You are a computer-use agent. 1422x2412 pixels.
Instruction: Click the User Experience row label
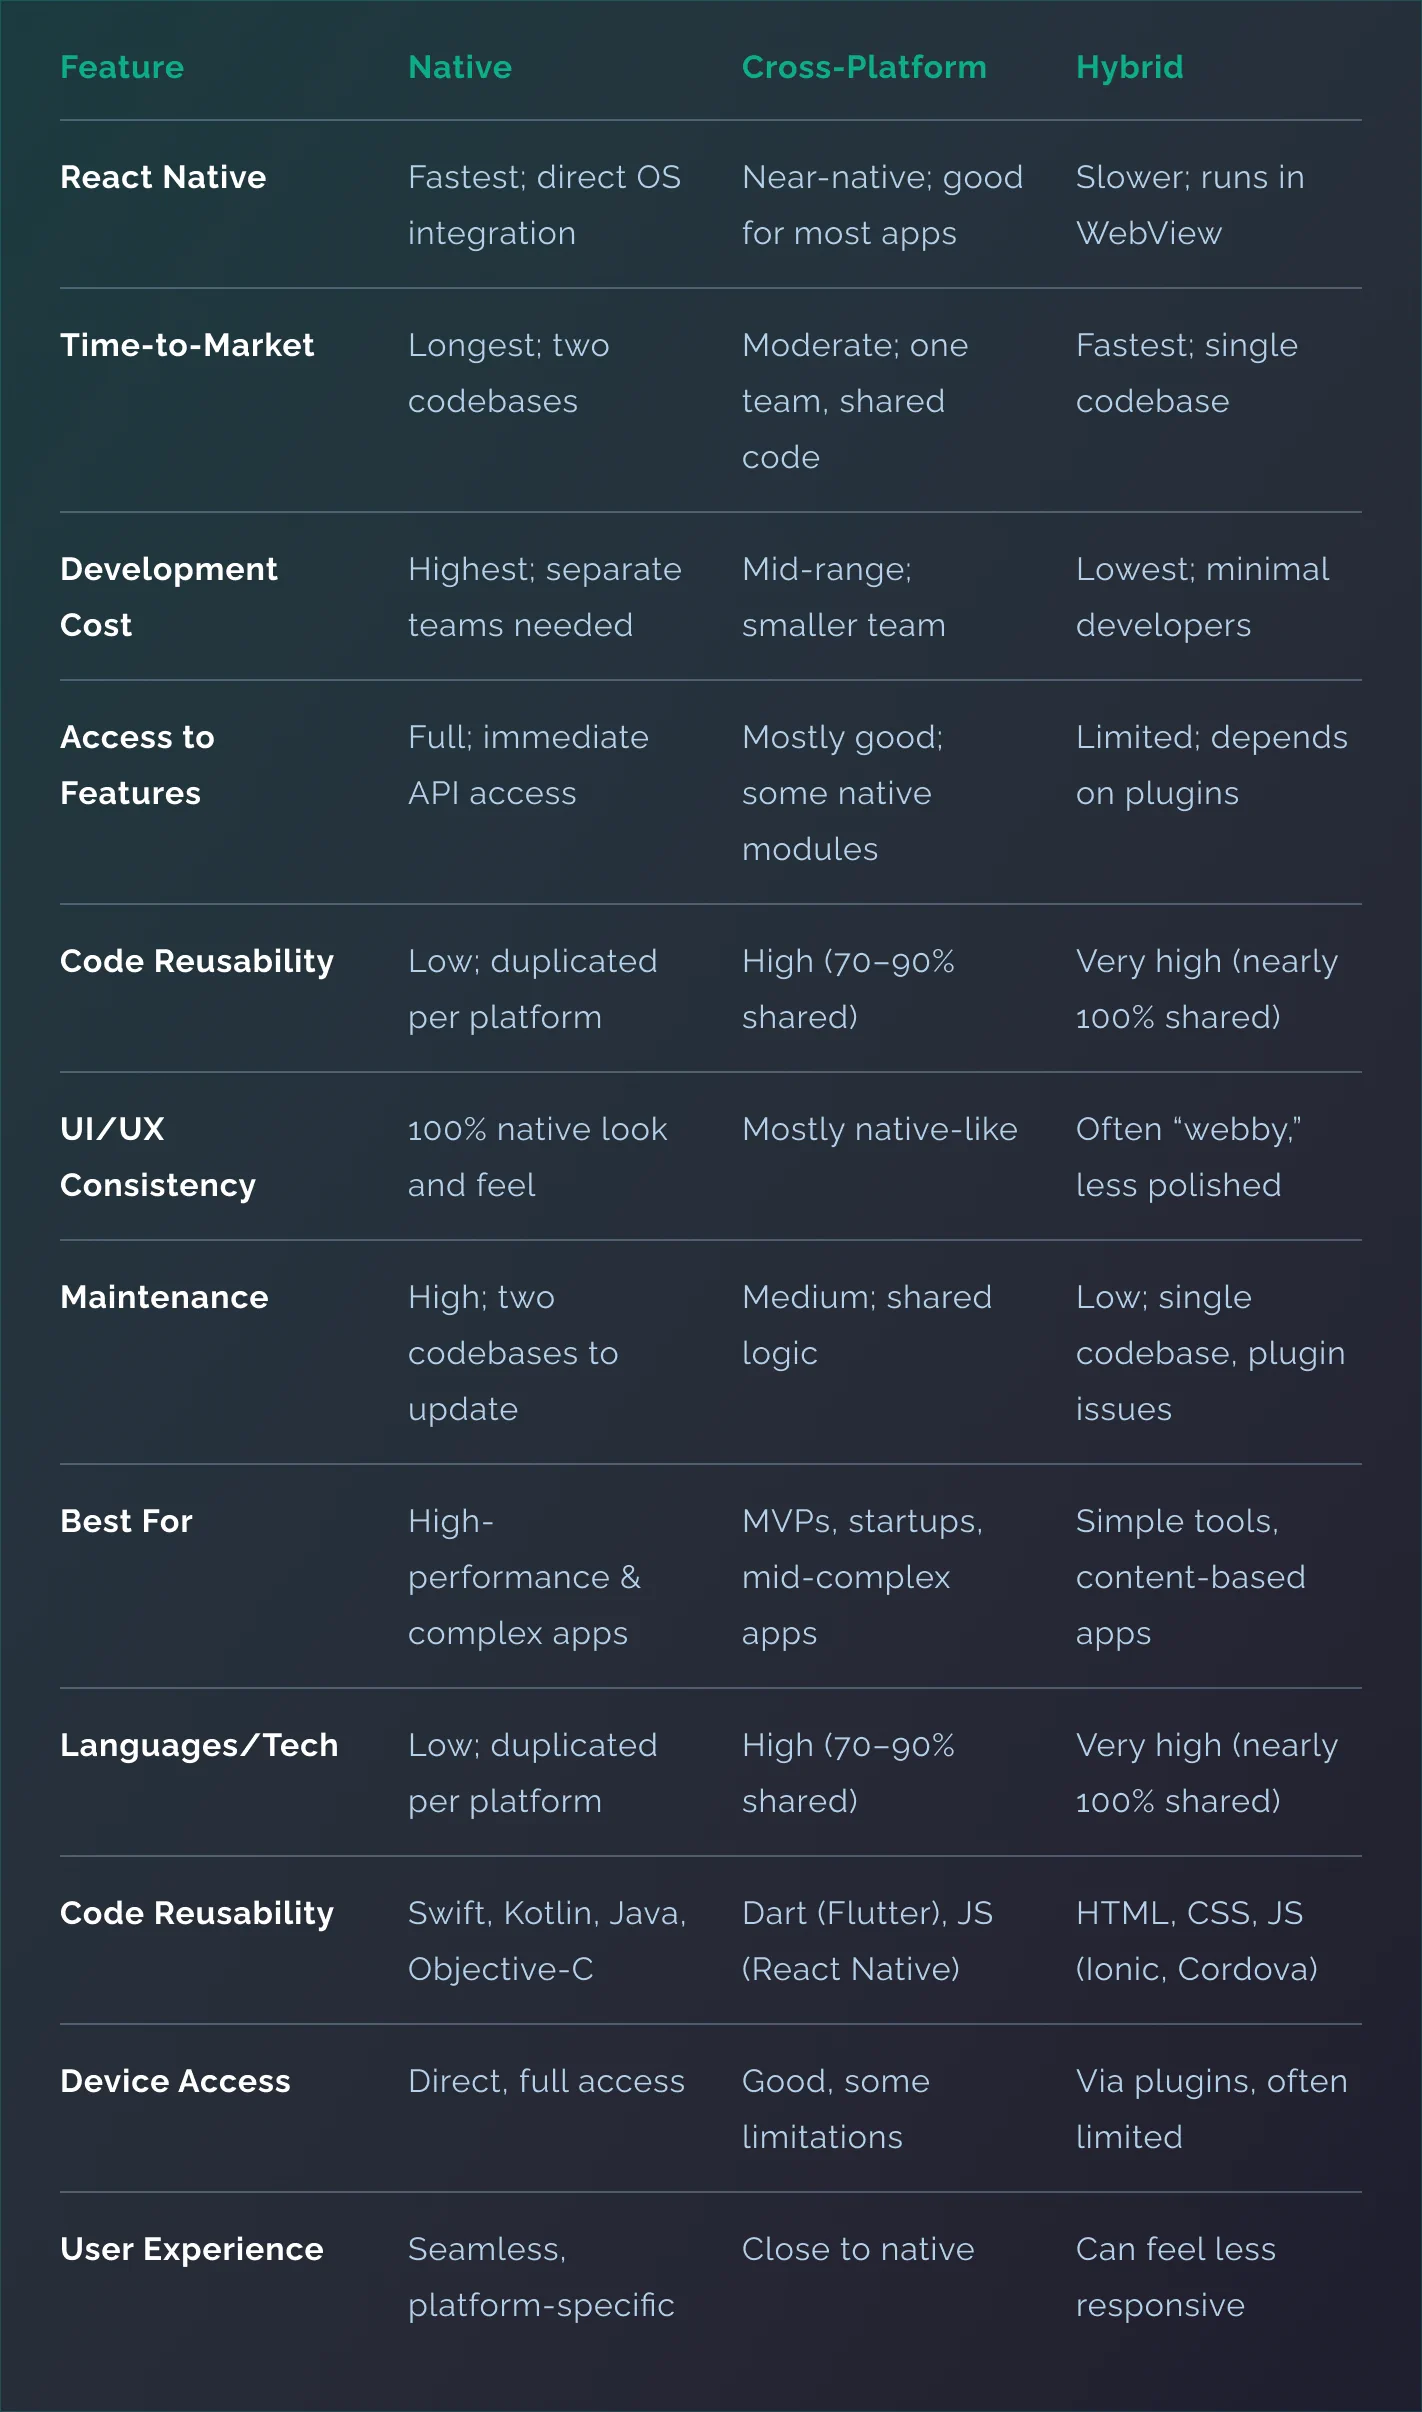point(191,2249)
